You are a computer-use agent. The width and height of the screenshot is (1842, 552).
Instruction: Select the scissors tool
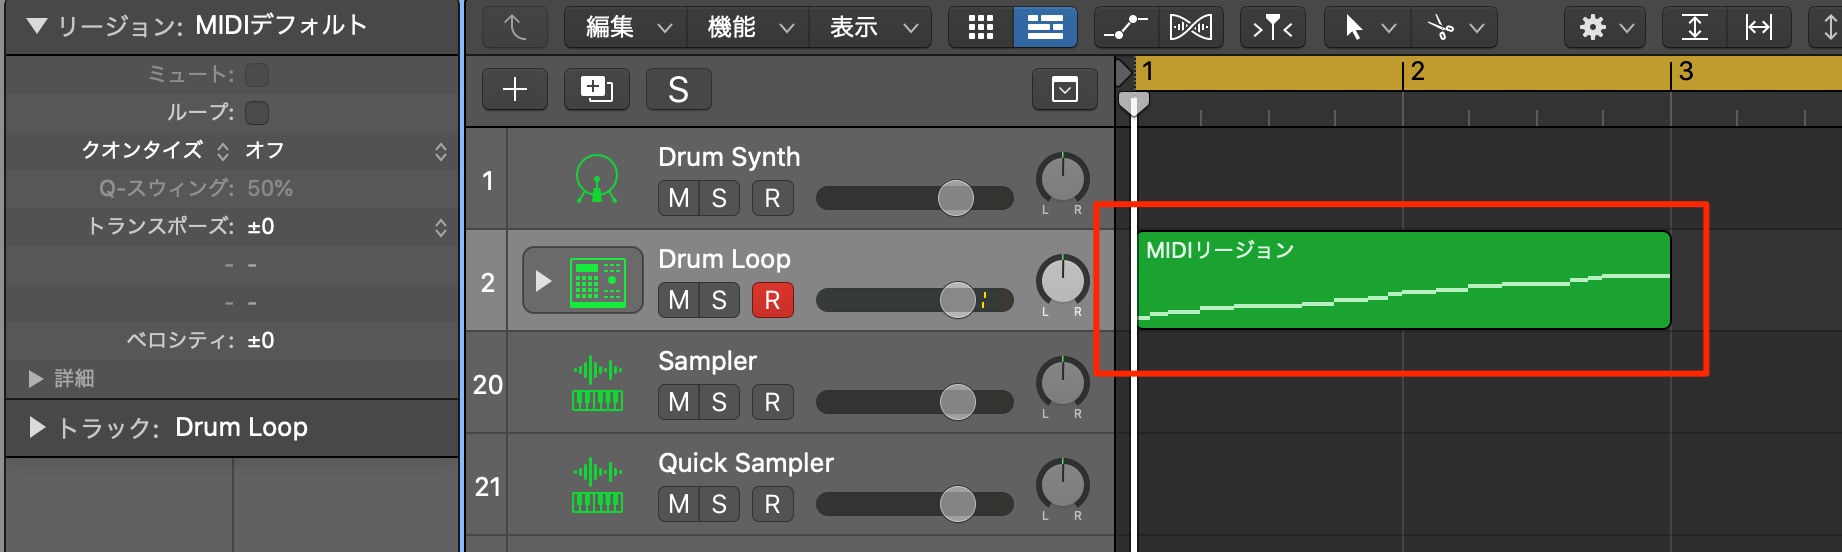[1441, 27]
